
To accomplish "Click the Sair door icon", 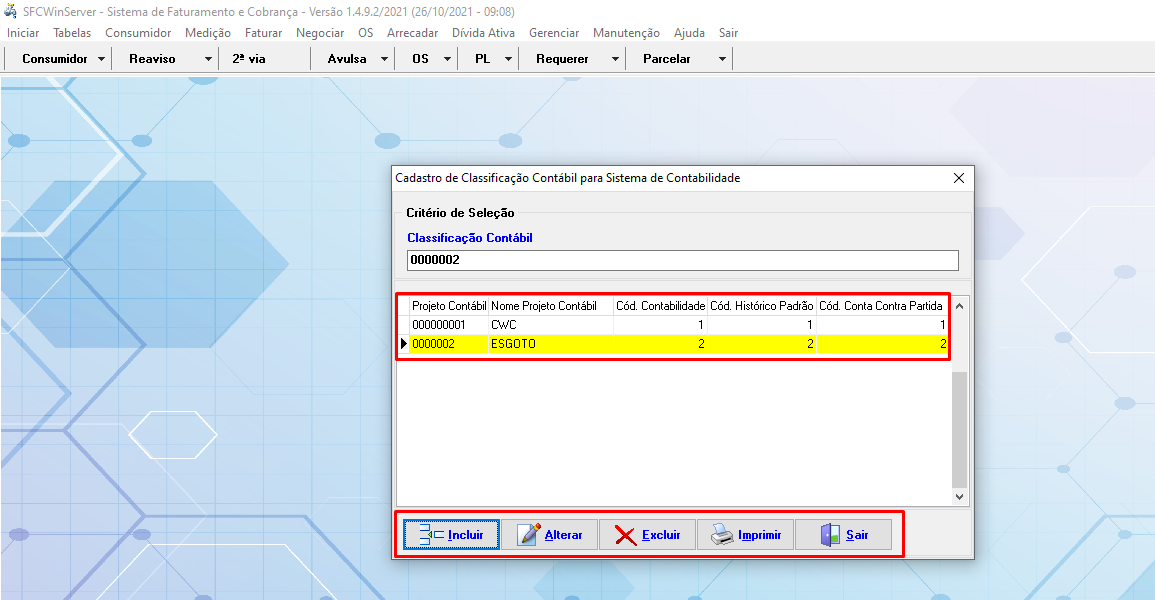I will click(830, 535).
